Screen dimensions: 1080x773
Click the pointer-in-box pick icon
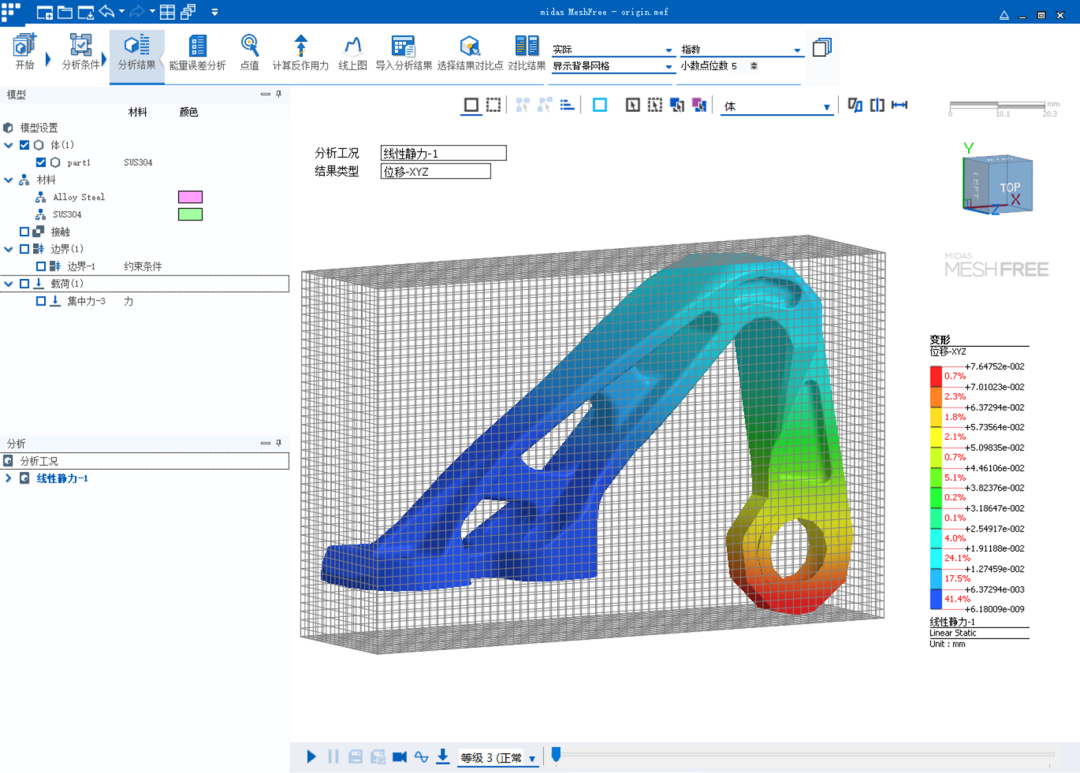[632, 105]
